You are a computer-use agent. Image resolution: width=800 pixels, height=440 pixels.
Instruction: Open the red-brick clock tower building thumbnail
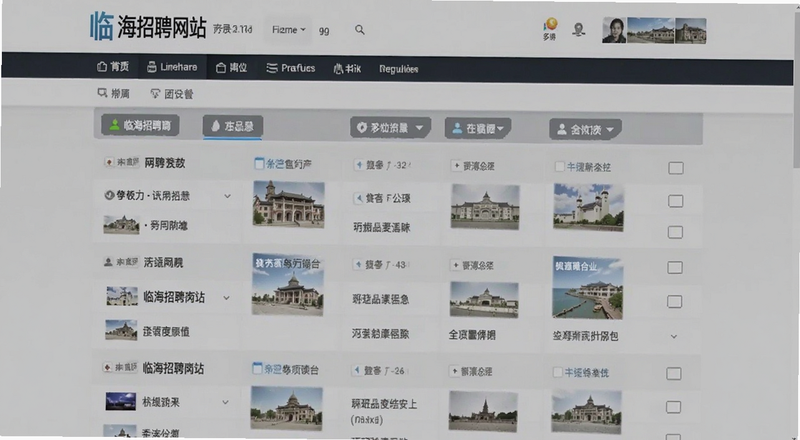click(x=288, y=204)
